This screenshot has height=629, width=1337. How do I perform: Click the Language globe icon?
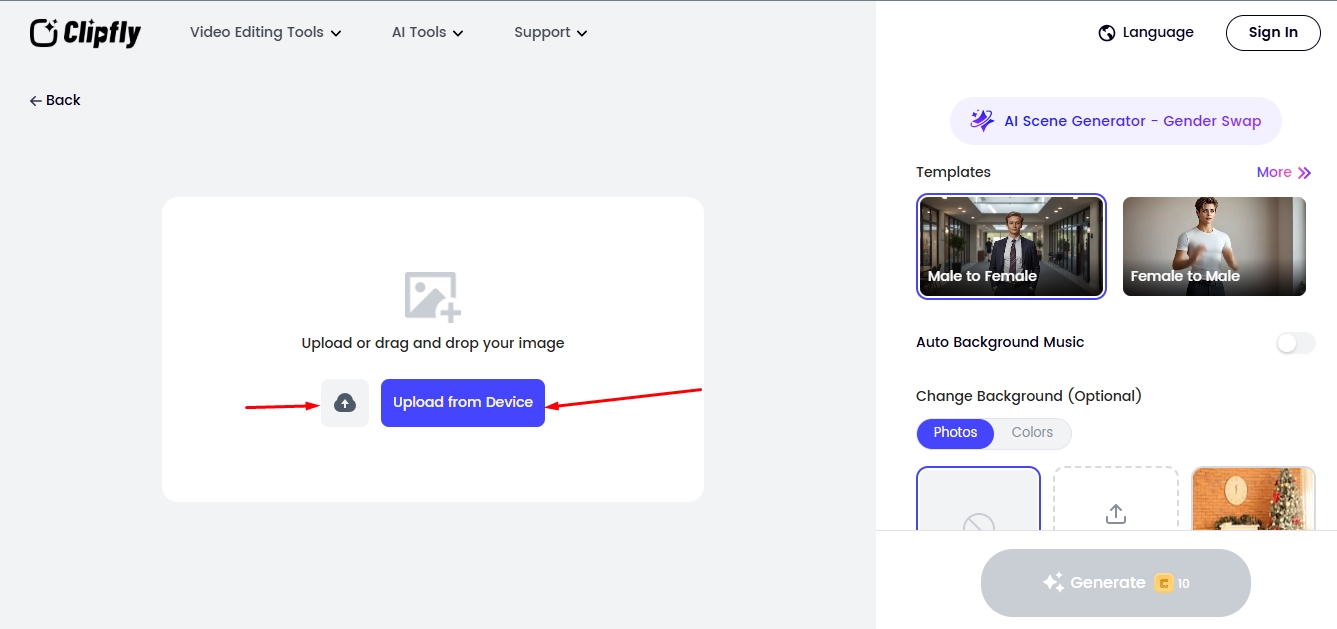(x=1107, y=33)
